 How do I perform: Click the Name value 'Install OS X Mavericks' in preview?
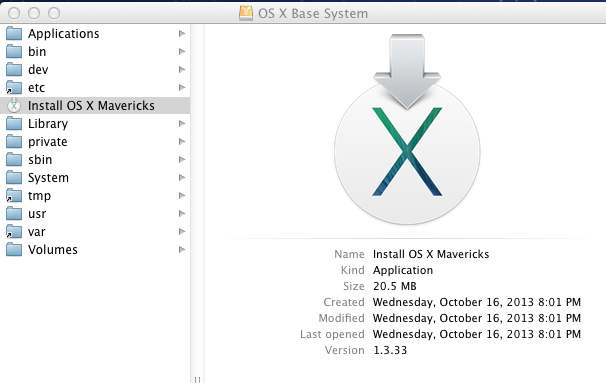[x=431, y=254]
